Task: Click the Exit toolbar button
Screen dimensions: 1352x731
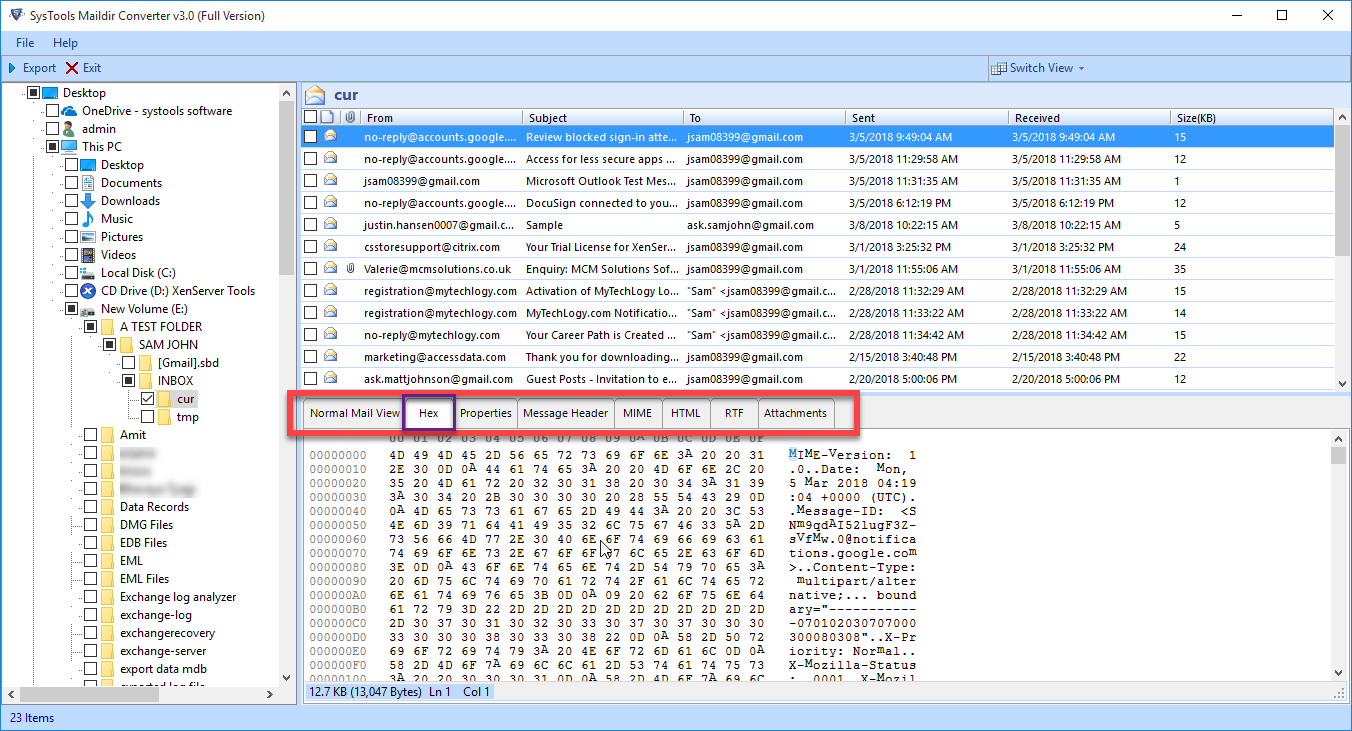Action: click(x=84, y=68)
